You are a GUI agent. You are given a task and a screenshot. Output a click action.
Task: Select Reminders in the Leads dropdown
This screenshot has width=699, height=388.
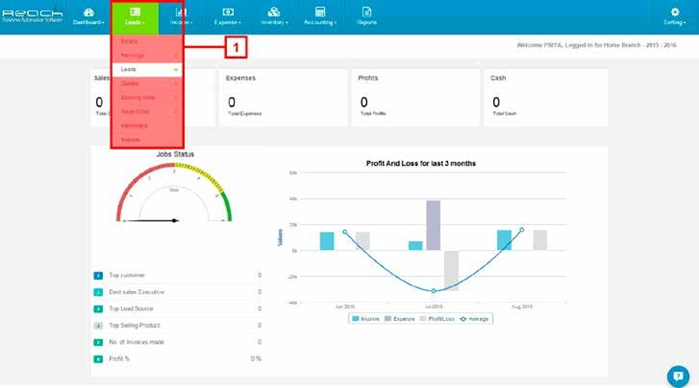[134, 126]
